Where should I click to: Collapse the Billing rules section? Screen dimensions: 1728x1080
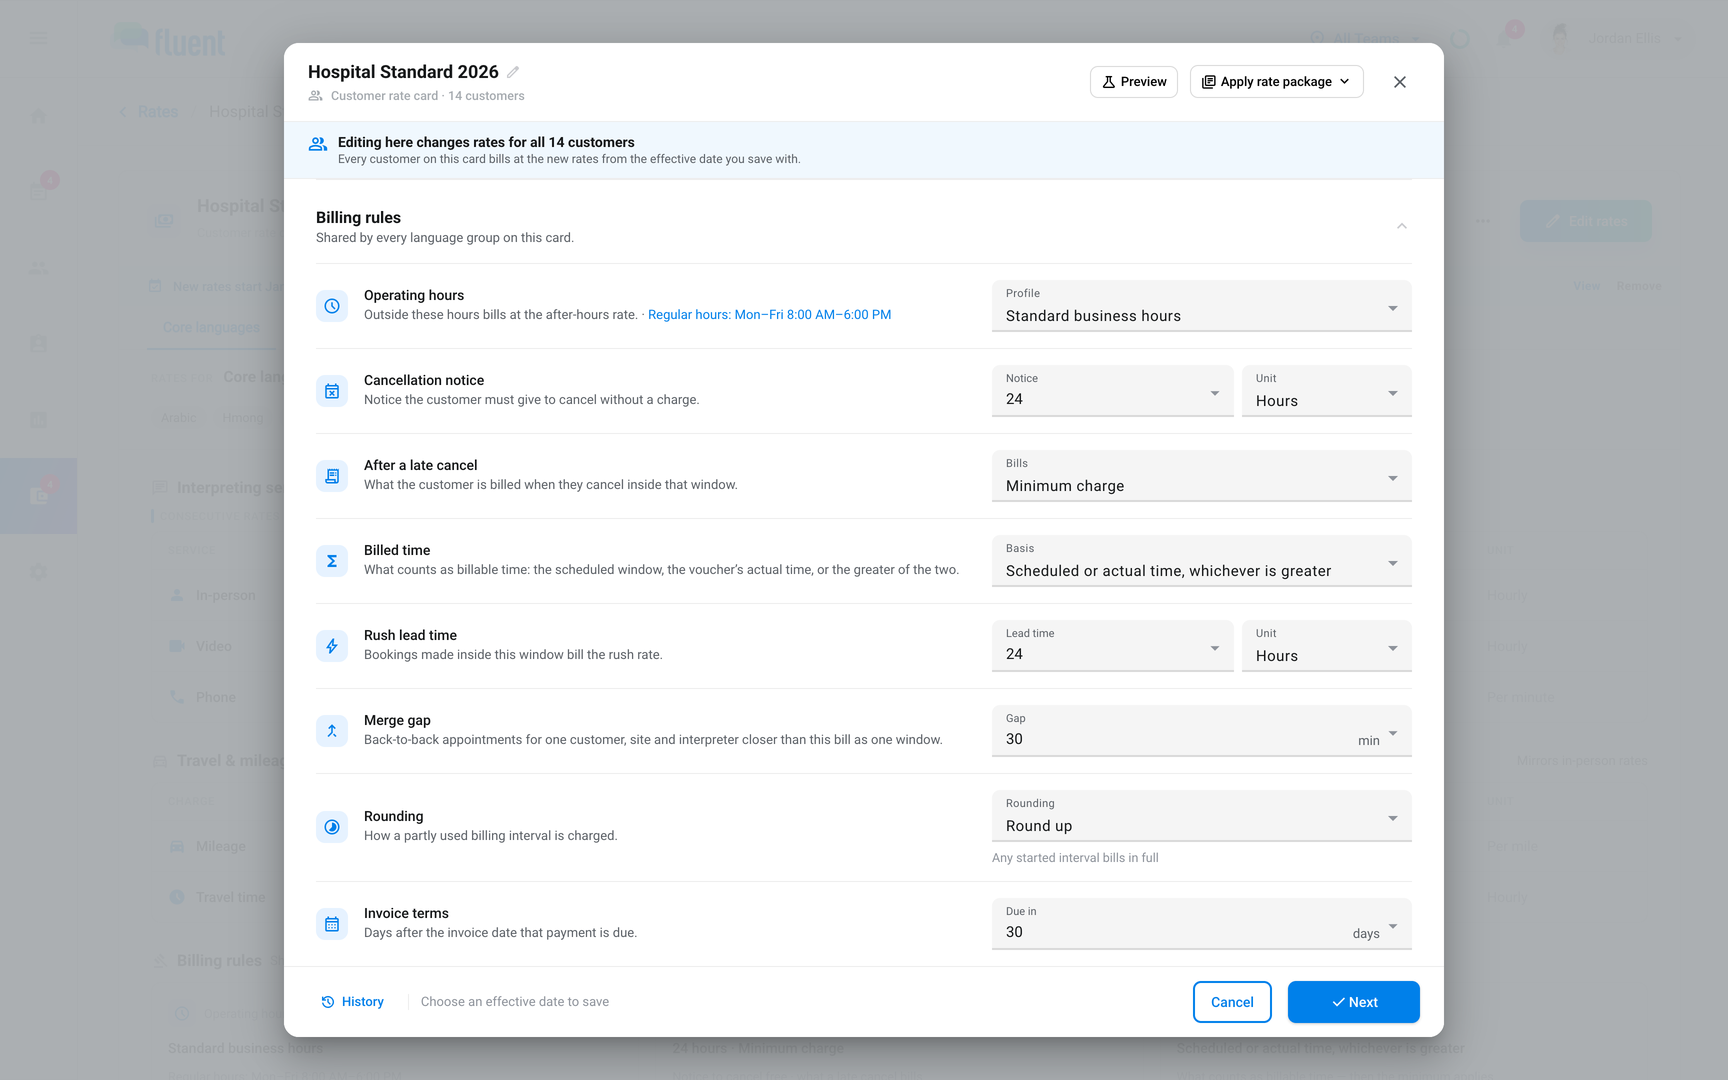coord(1402,226)
